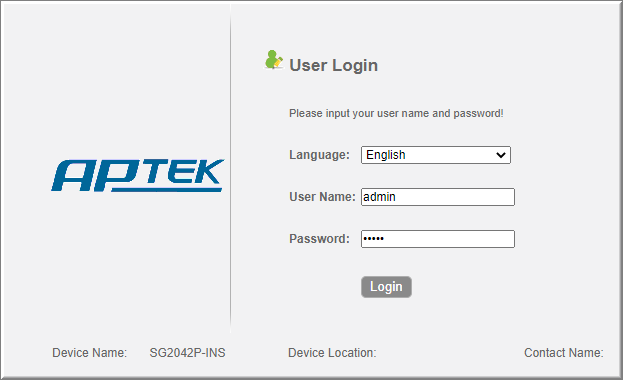Click the User Name label

click(322, 197)
